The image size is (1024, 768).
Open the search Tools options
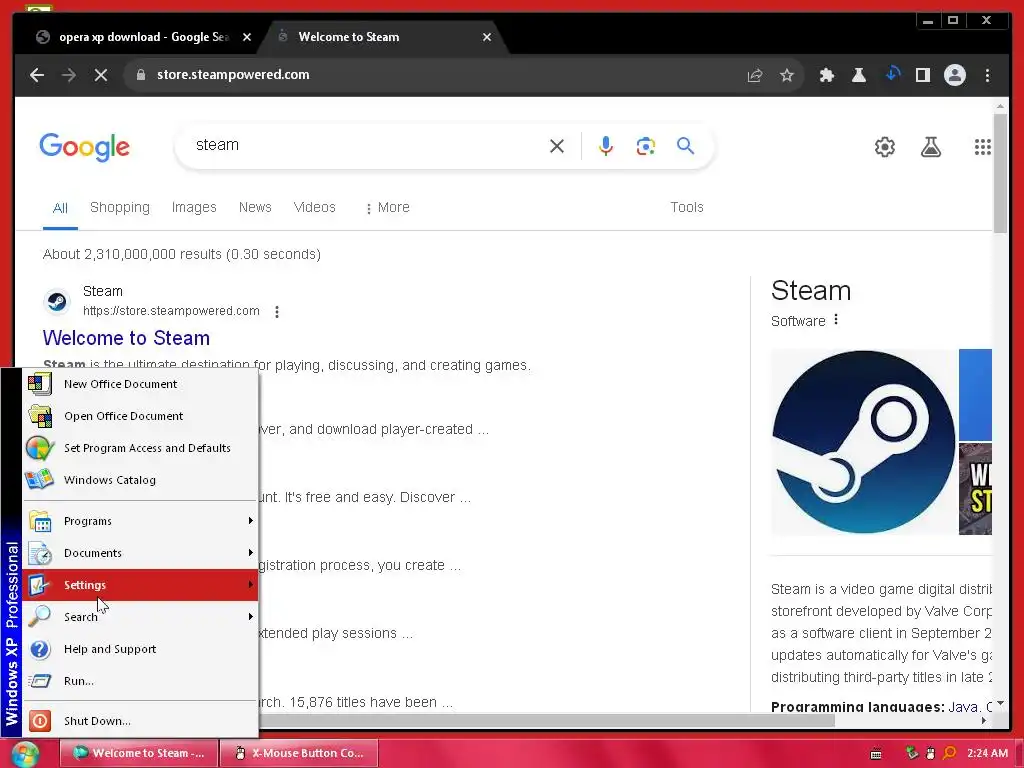(x=686, y=207)
